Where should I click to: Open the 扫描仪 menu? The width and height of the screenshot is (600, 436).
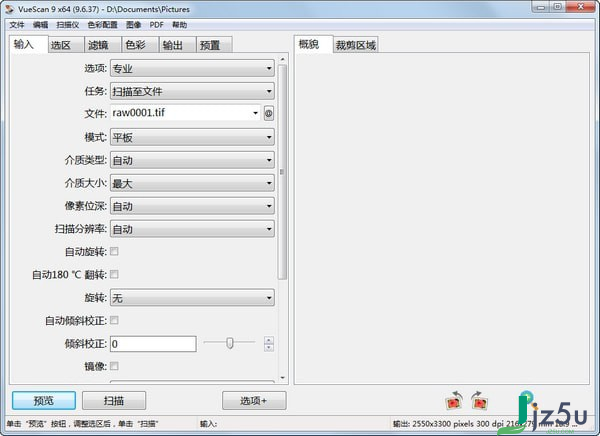67,25
